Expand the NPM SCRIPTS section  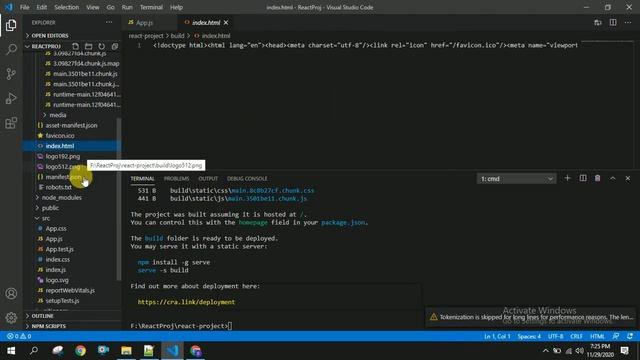coord(48,326)
